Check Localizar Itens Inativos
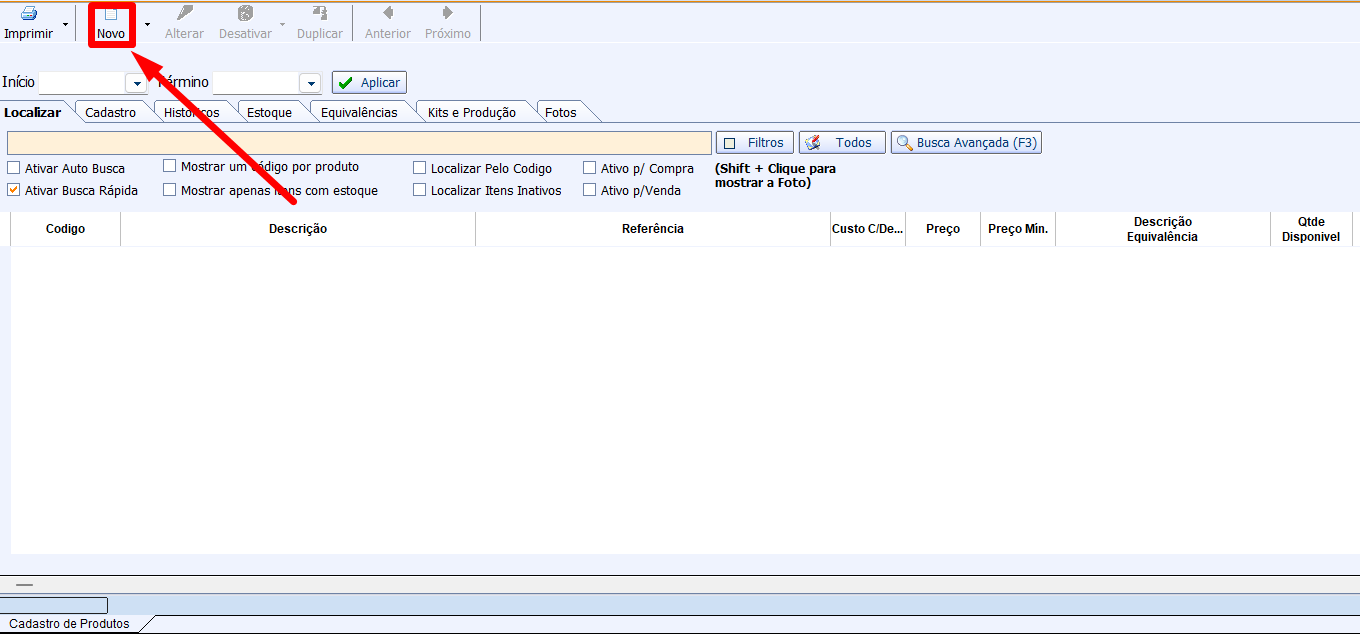1360x634 pixels. pos(420,190)
